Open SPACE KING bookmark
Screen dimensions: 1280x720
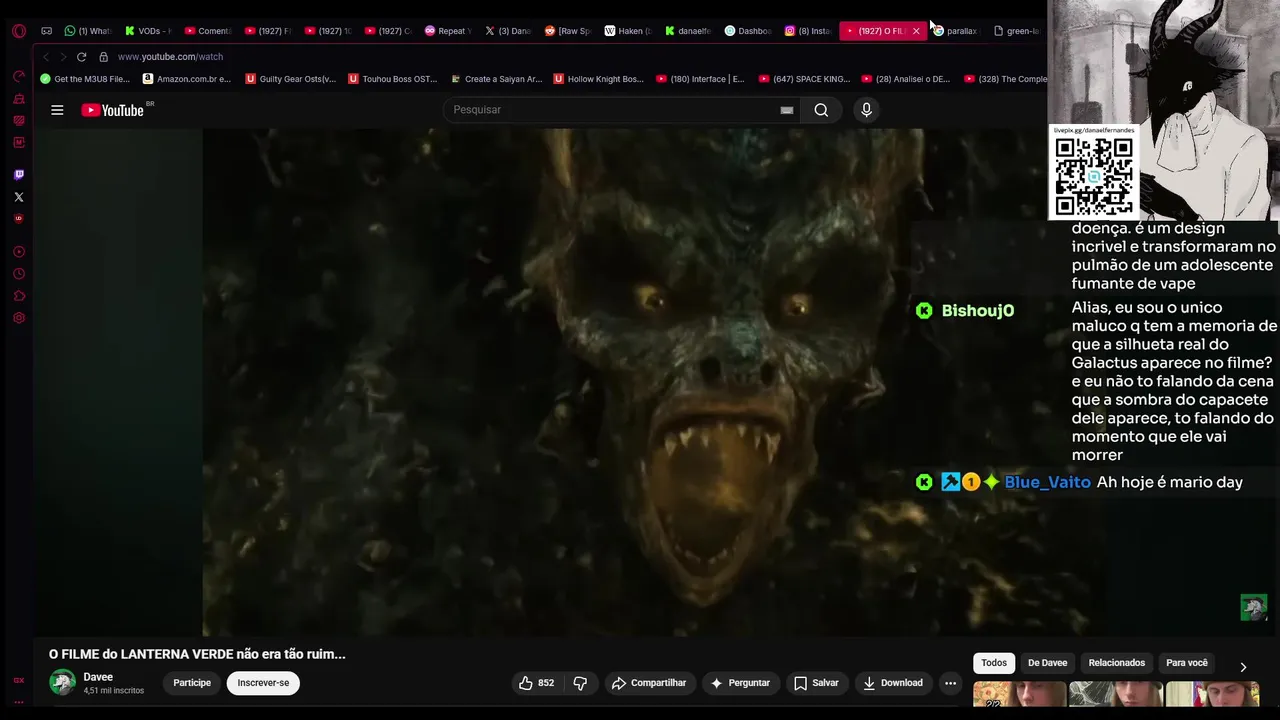(805, 79)
